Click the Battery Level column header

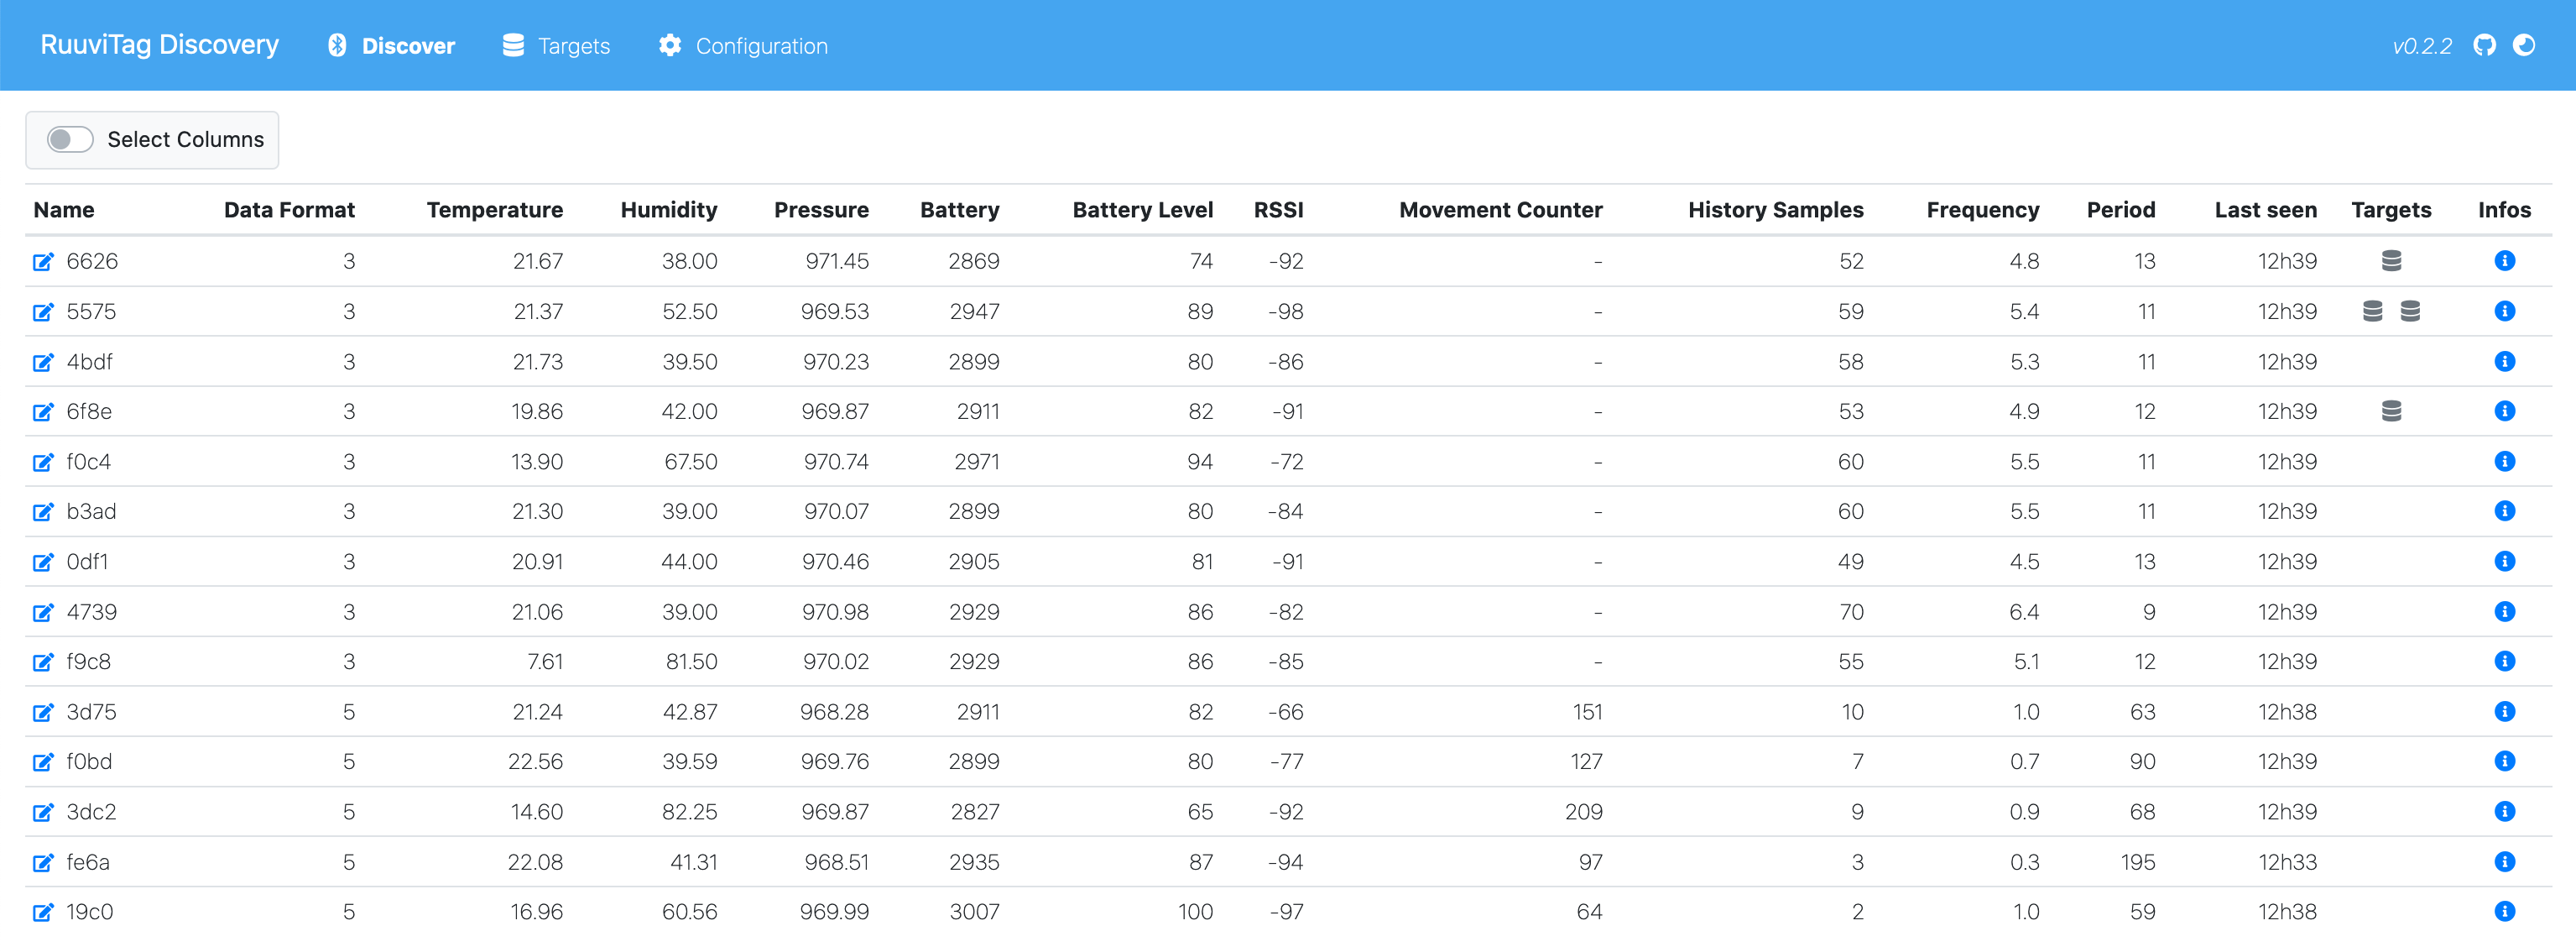click(x=1142, y=210)
